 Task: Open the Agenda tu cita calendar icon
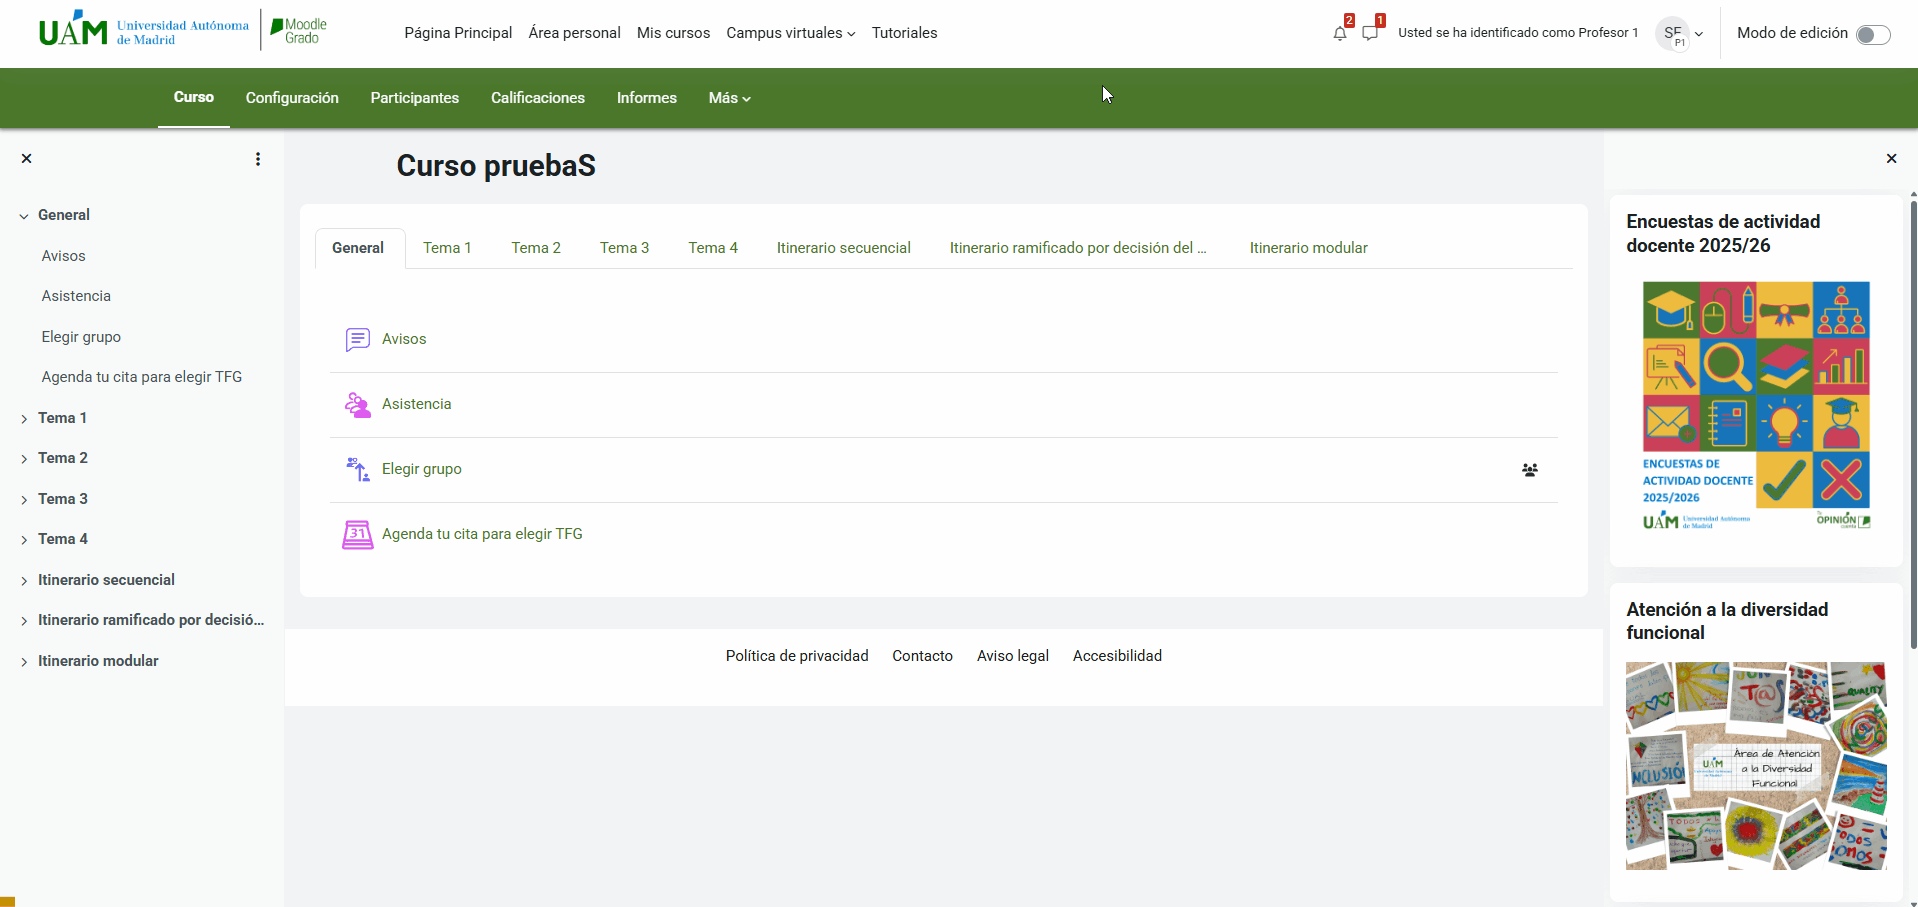[357, 534]
